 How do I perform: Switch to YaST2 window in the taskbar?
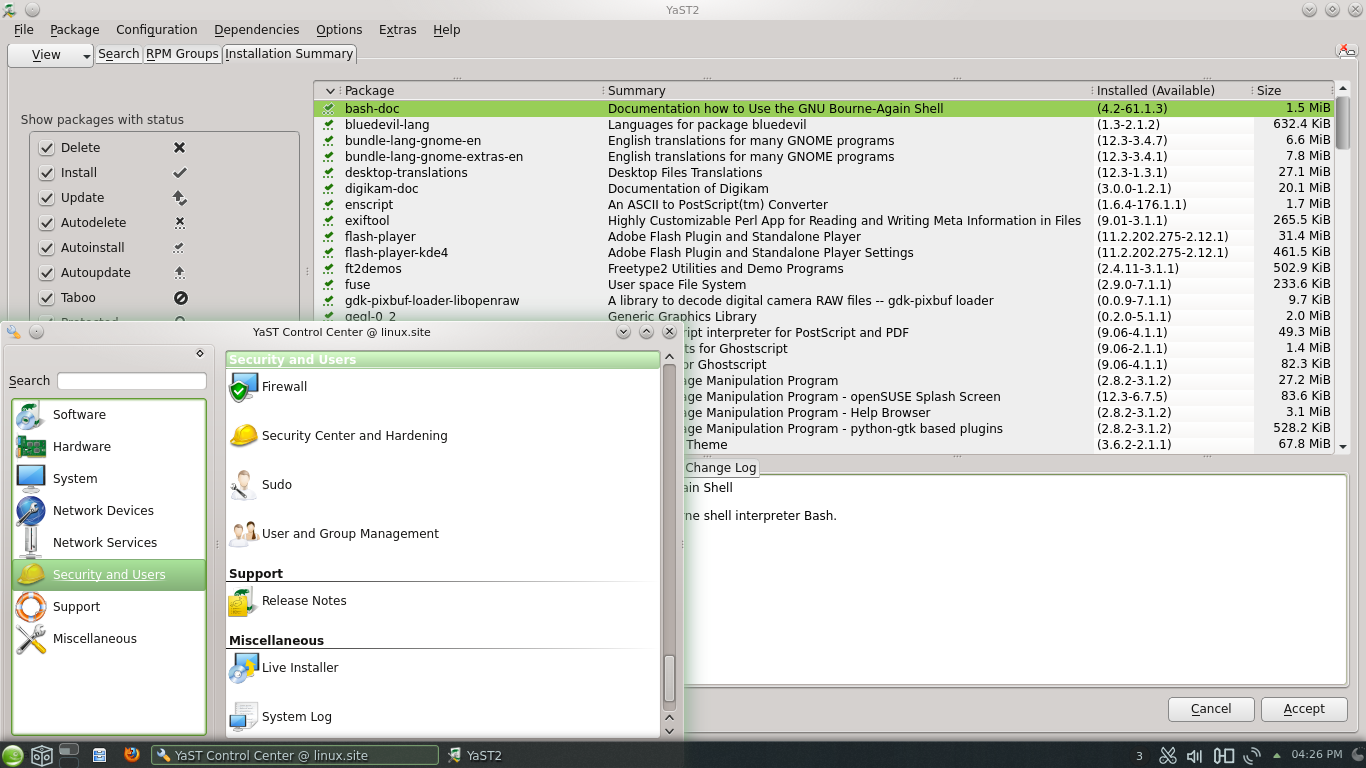475,755
